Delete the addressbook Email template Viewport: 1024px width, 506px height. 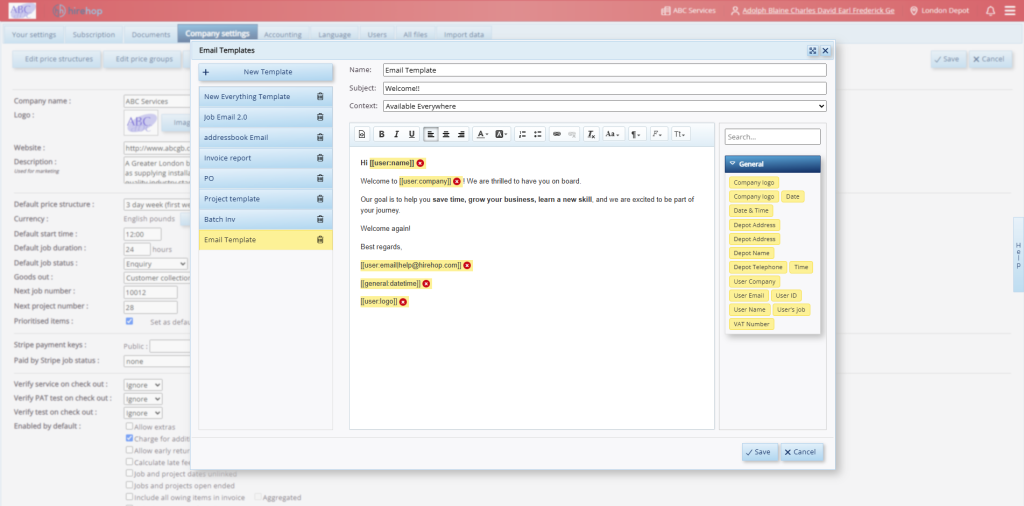[320, 137]
